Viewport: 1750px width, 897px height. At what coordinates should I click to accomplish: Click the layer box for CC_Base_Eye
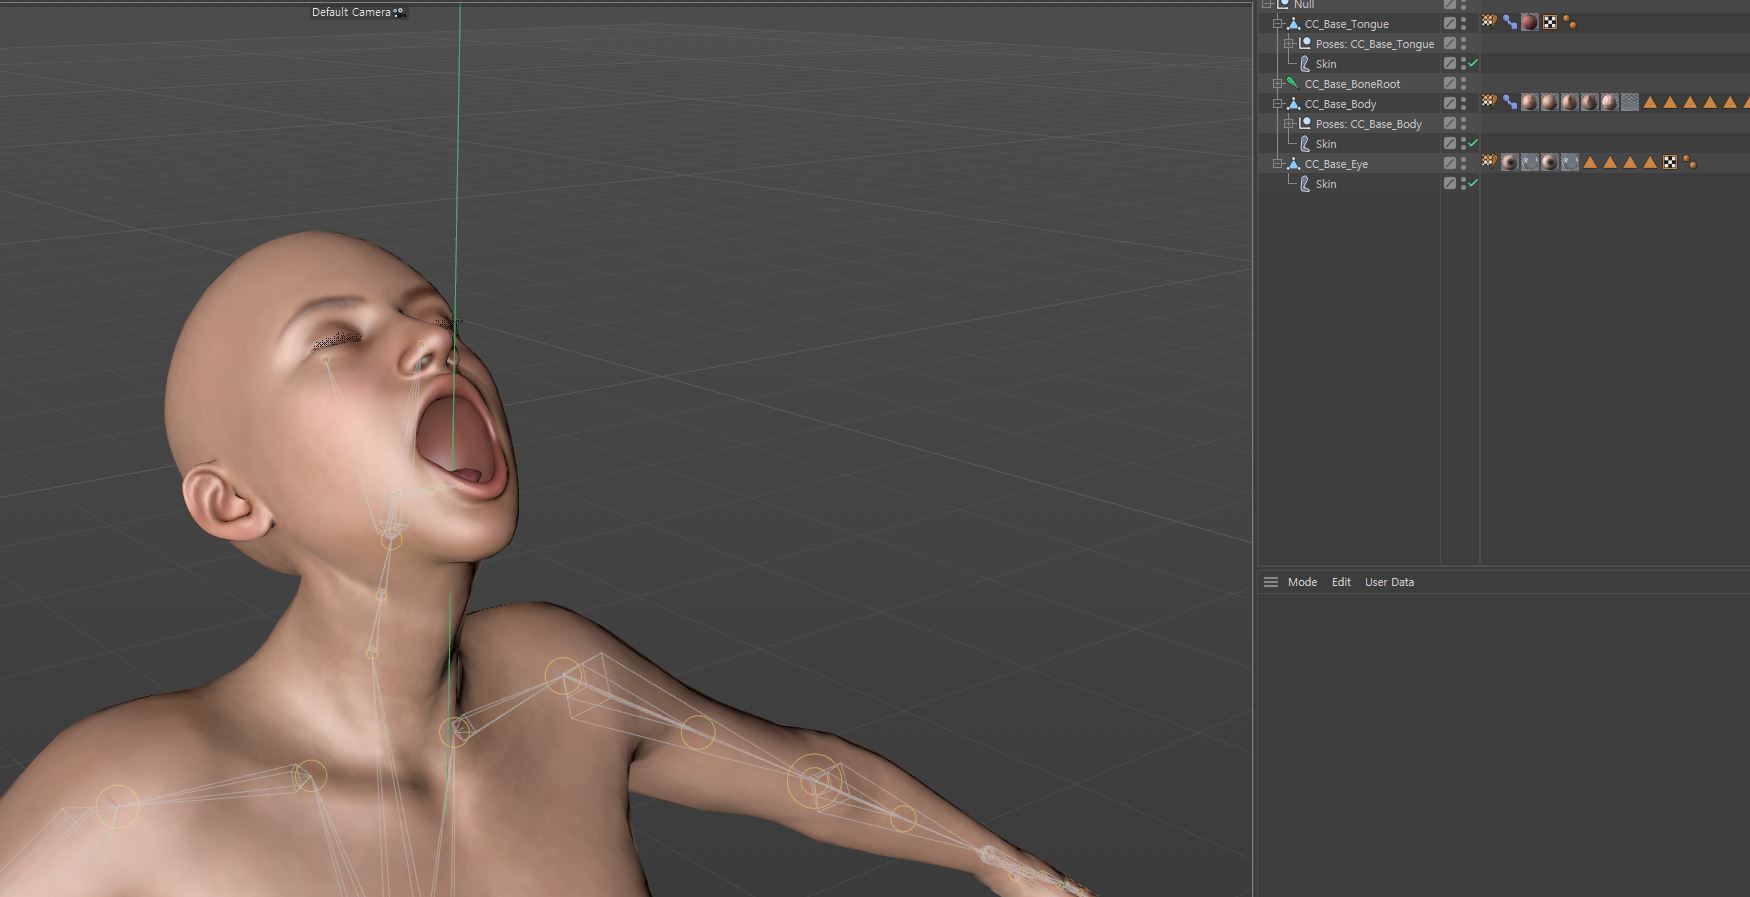[x=1449, y=163]
